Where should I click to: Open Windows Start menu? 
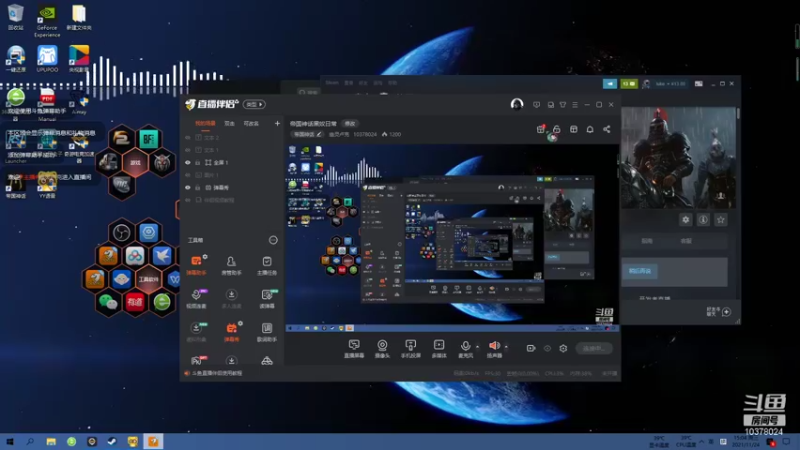click(10, 441)
